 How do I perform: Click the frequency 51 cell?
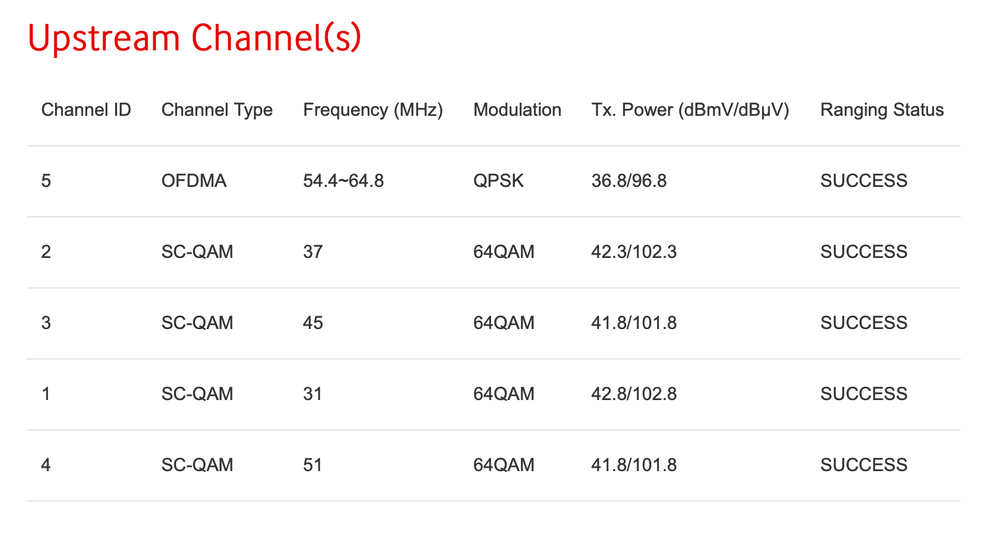click(313, 465)
